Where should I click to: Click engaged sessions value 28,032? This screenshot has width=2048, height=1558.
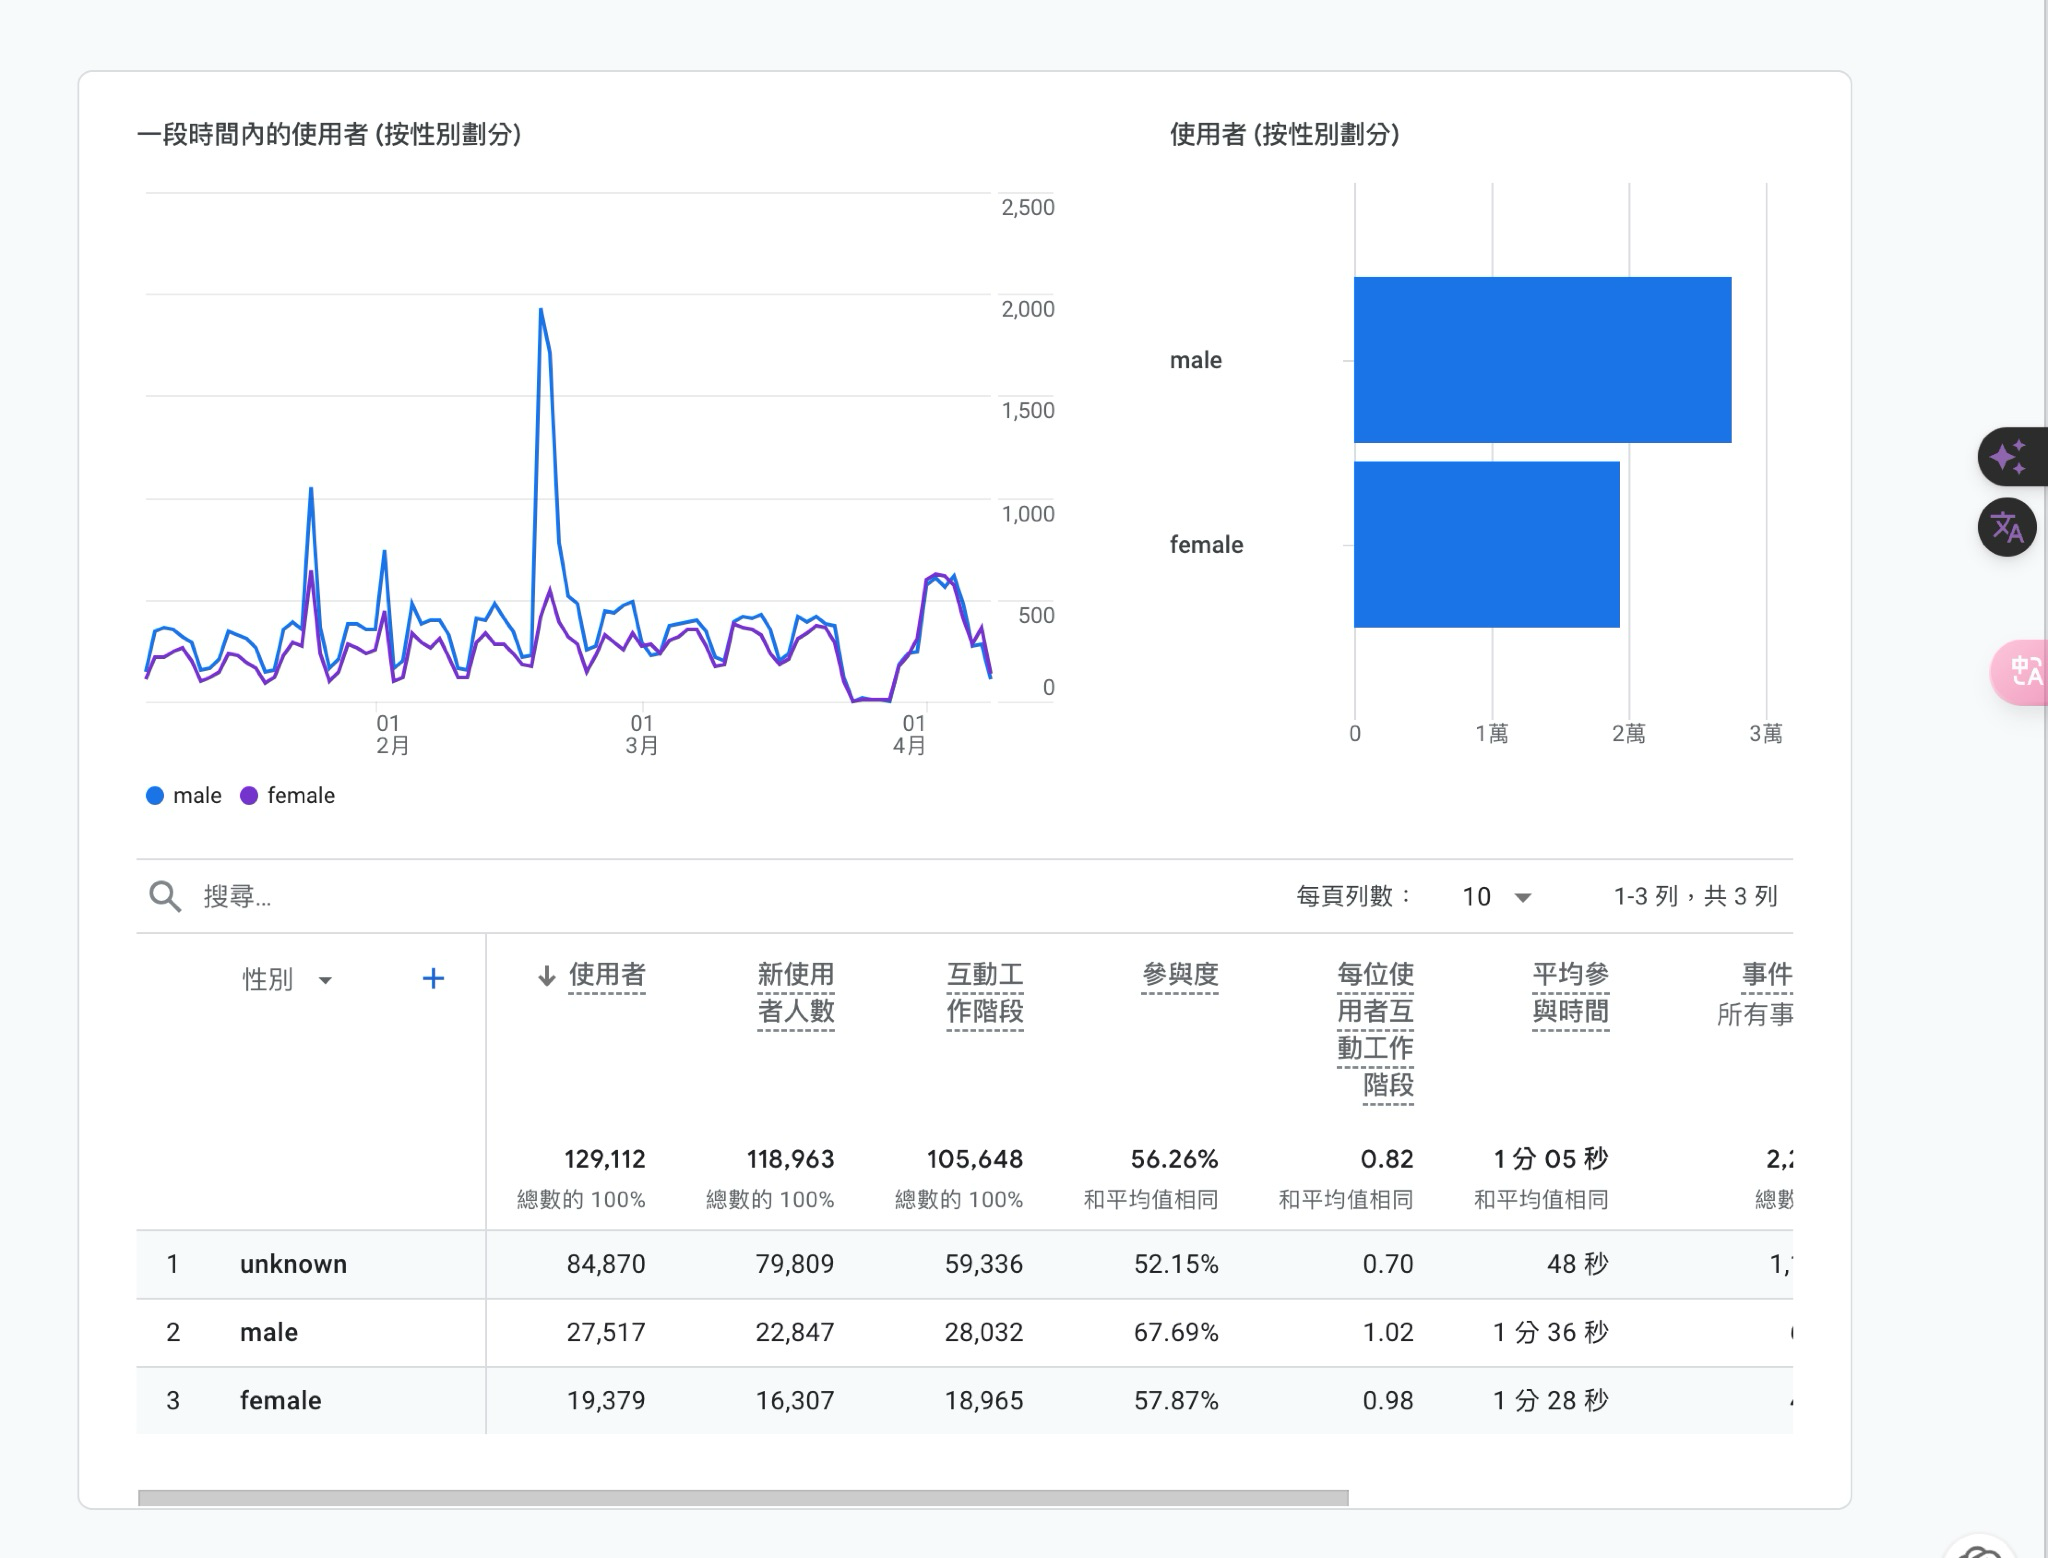(984, 1332)
